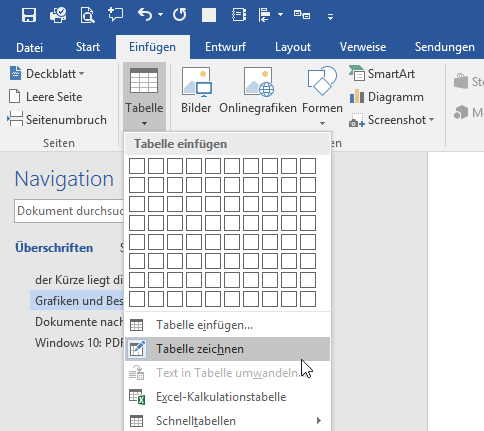Open the Datei tab

point(29,48)
